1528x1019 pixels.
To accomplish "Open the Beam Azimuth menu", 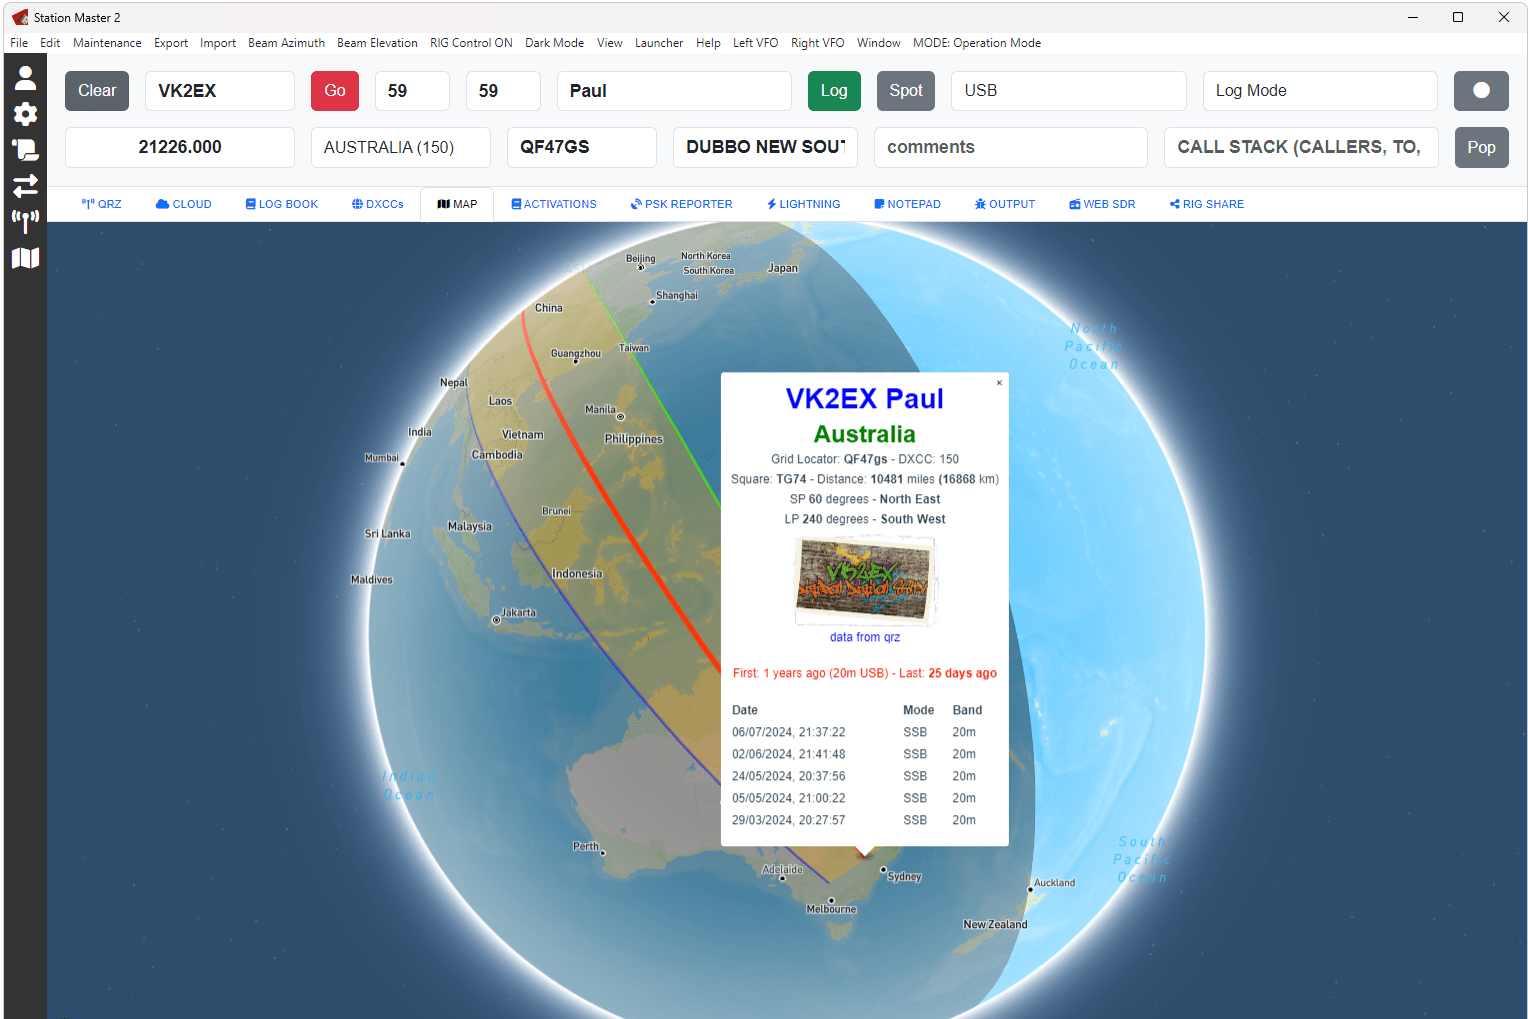I will pos(286,43).
